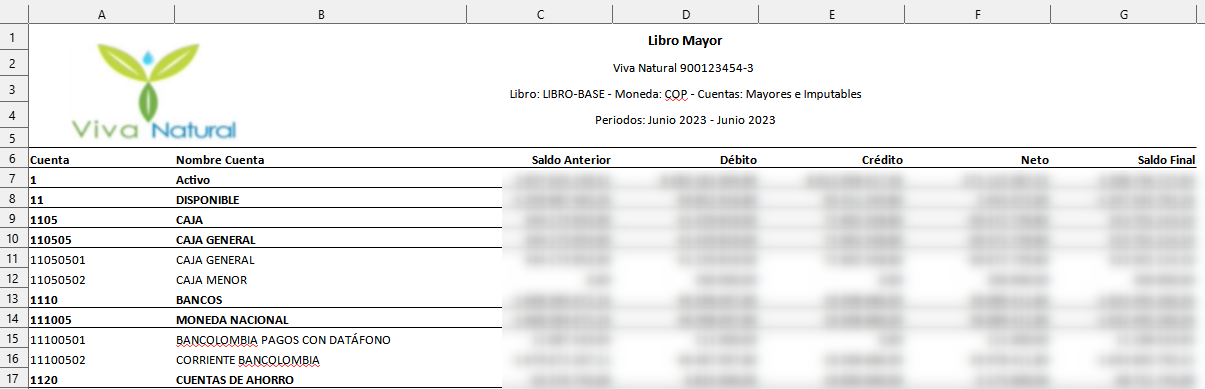Click the 'Saldo Final' heading cell
The image size is (1205, 389).
pyautogui.click(x=1125, y=159)
